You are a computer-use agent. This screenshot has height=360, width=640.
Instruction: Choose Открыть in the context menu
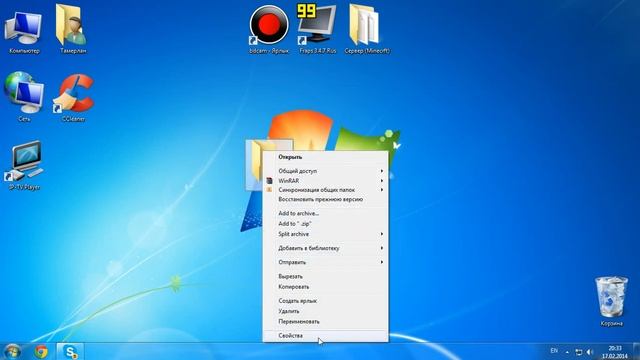click(325, 157)
